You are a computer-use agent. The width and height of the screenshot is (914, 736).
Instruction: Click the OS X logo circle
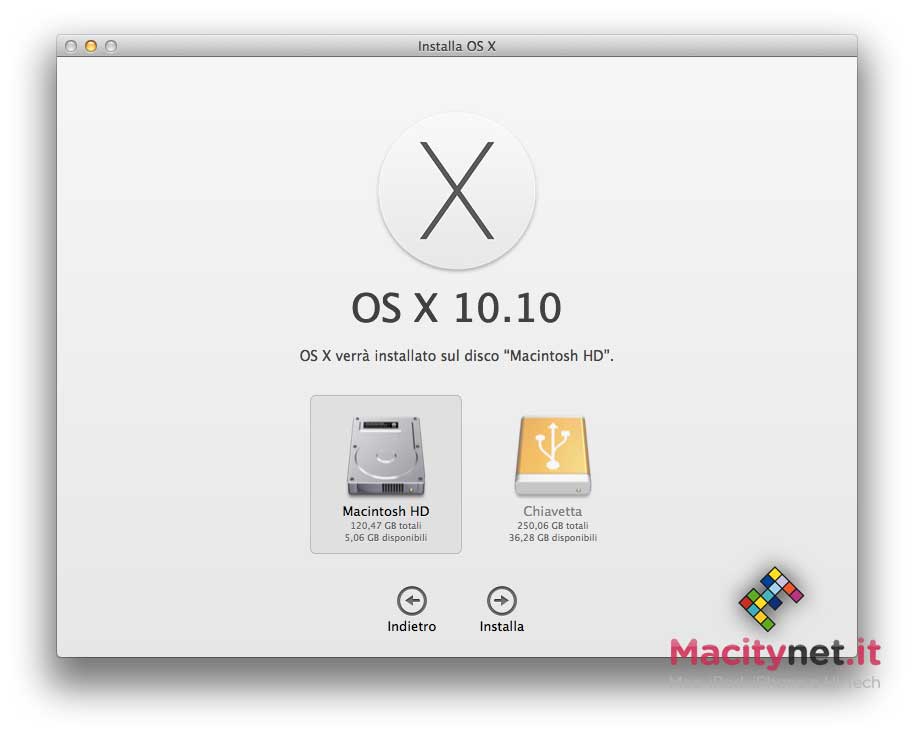[456, 191]
